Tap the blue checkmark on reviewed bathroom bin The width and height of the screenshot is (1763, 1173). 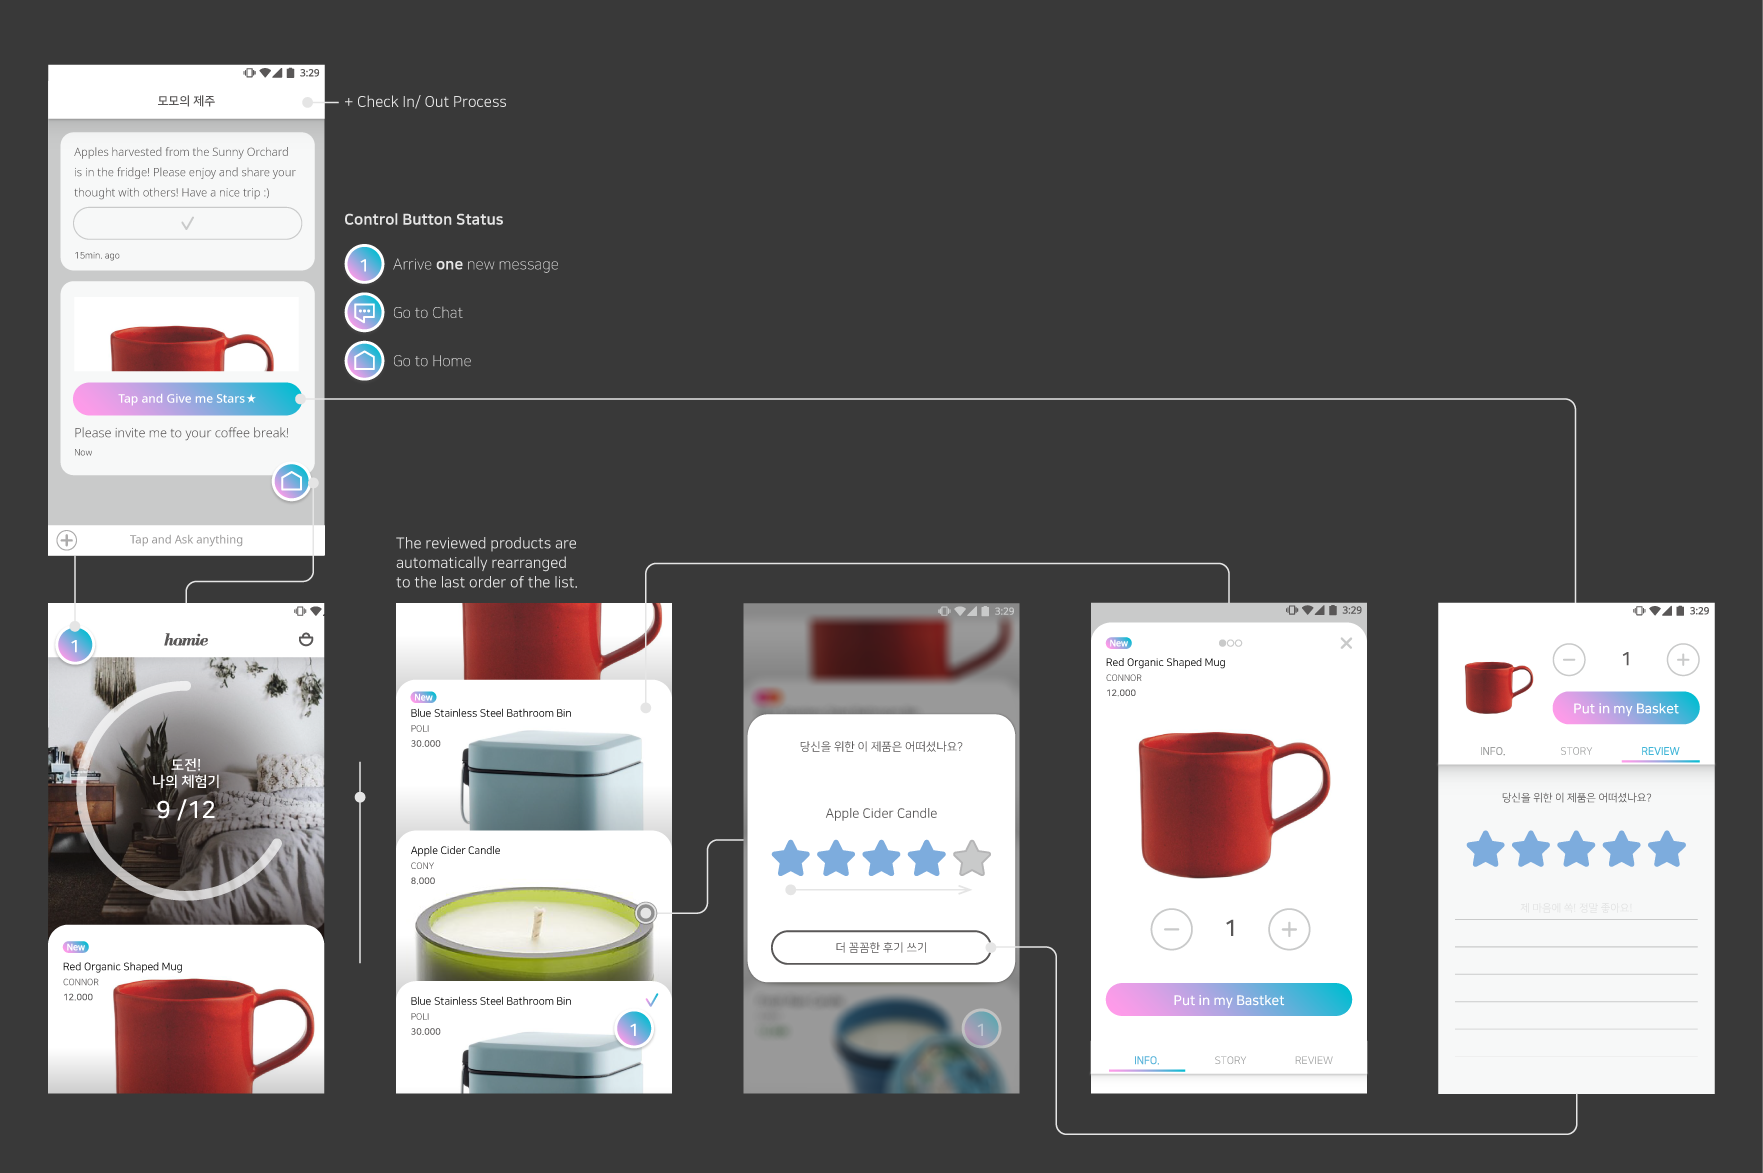click(652, 1000)
